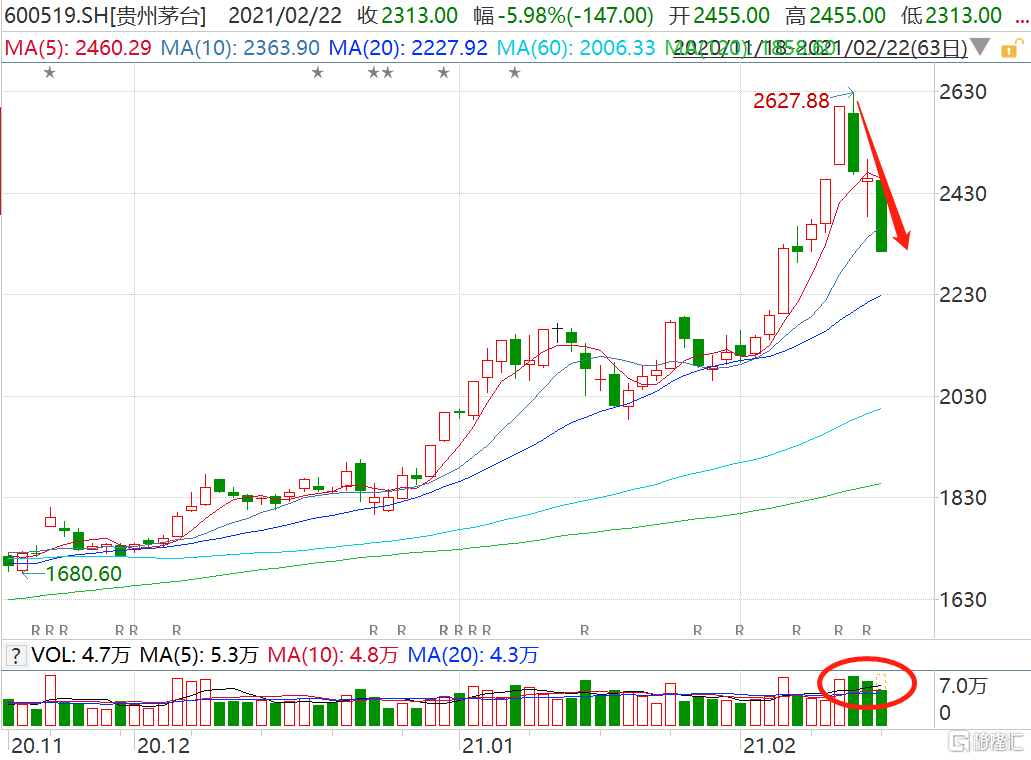Click the 2230 price axis label
1031x760 pixels.
tap(963, 295)
